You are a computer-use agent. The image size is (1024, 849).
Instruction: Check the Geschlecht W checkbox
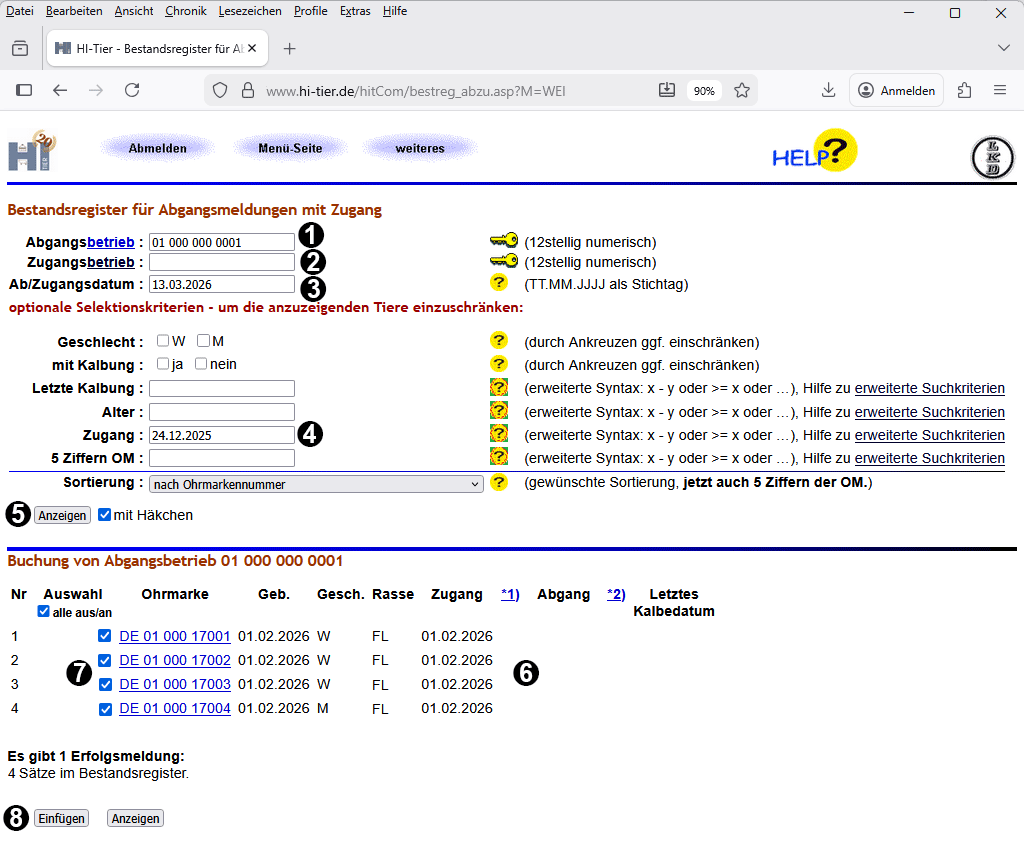(163, 341)
